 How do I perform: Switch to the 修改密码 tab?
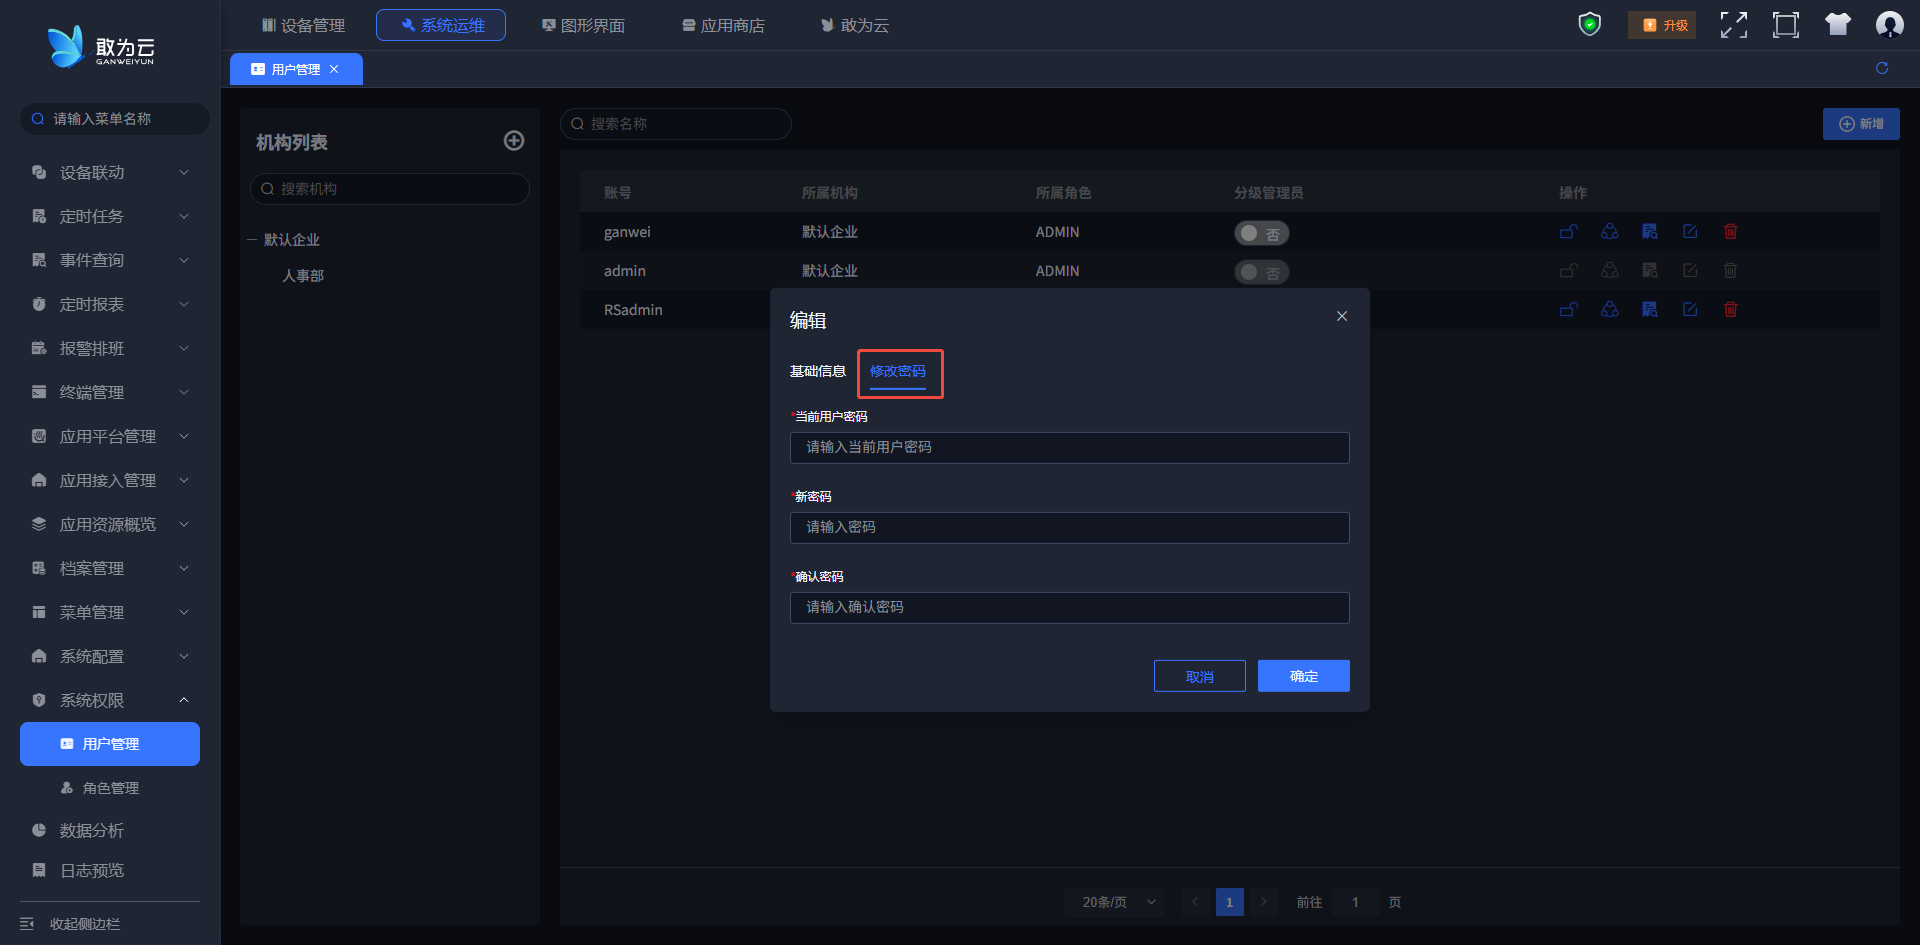click(898, 372)
